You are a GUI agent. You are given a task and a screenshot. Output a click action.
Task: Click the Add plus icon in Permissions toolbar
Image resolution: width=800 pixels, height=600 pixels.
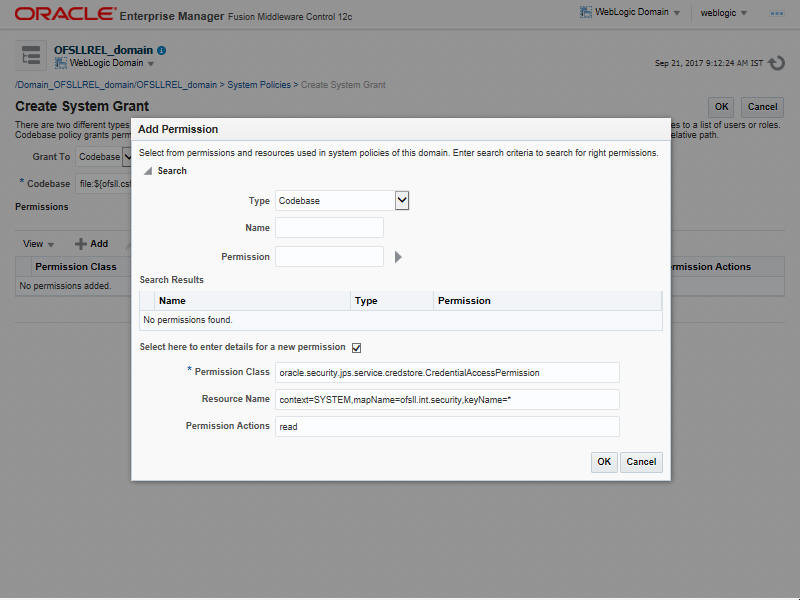click(80, 244)
